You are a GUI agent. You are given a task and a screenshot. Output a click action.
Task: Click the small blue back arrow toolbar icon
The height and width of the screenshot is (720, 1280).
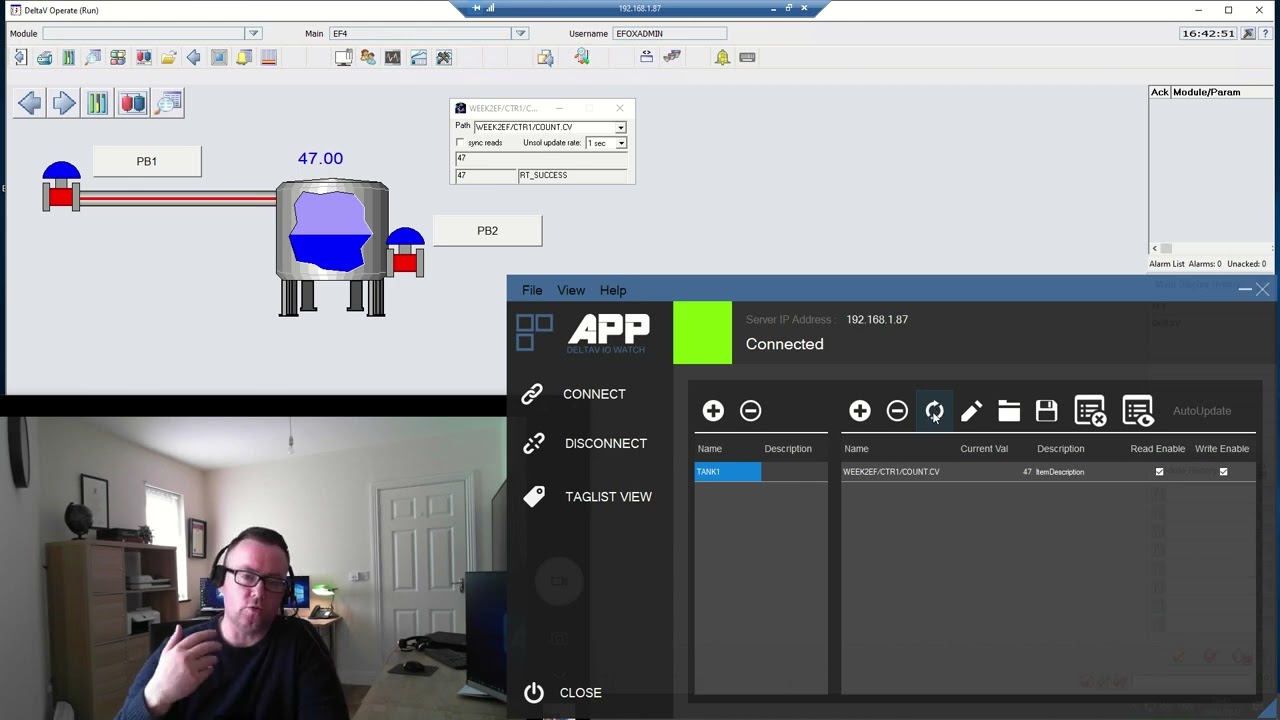pos(193,58)
